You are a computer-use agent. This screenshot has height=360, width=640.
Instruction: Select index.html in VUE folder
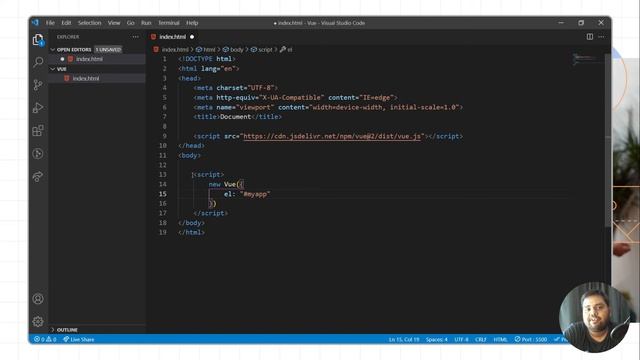[86, 78]
